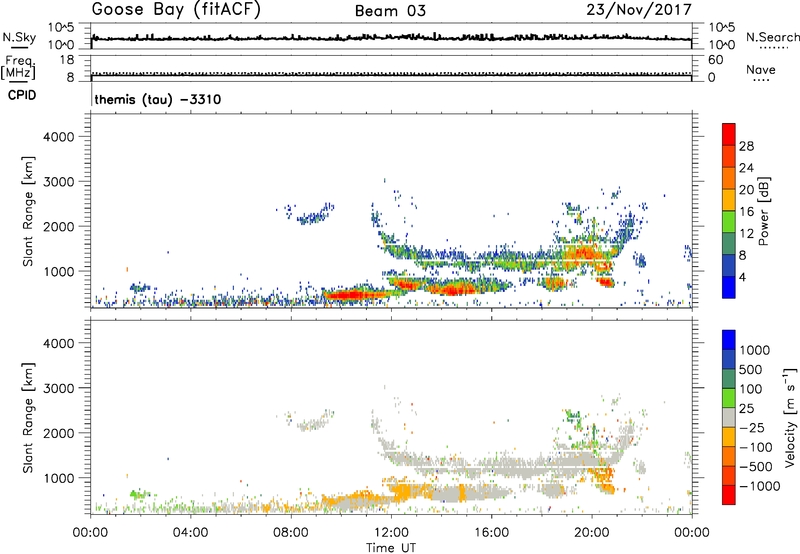Click the '08:00' time tick label

click(x=291, y=533)
